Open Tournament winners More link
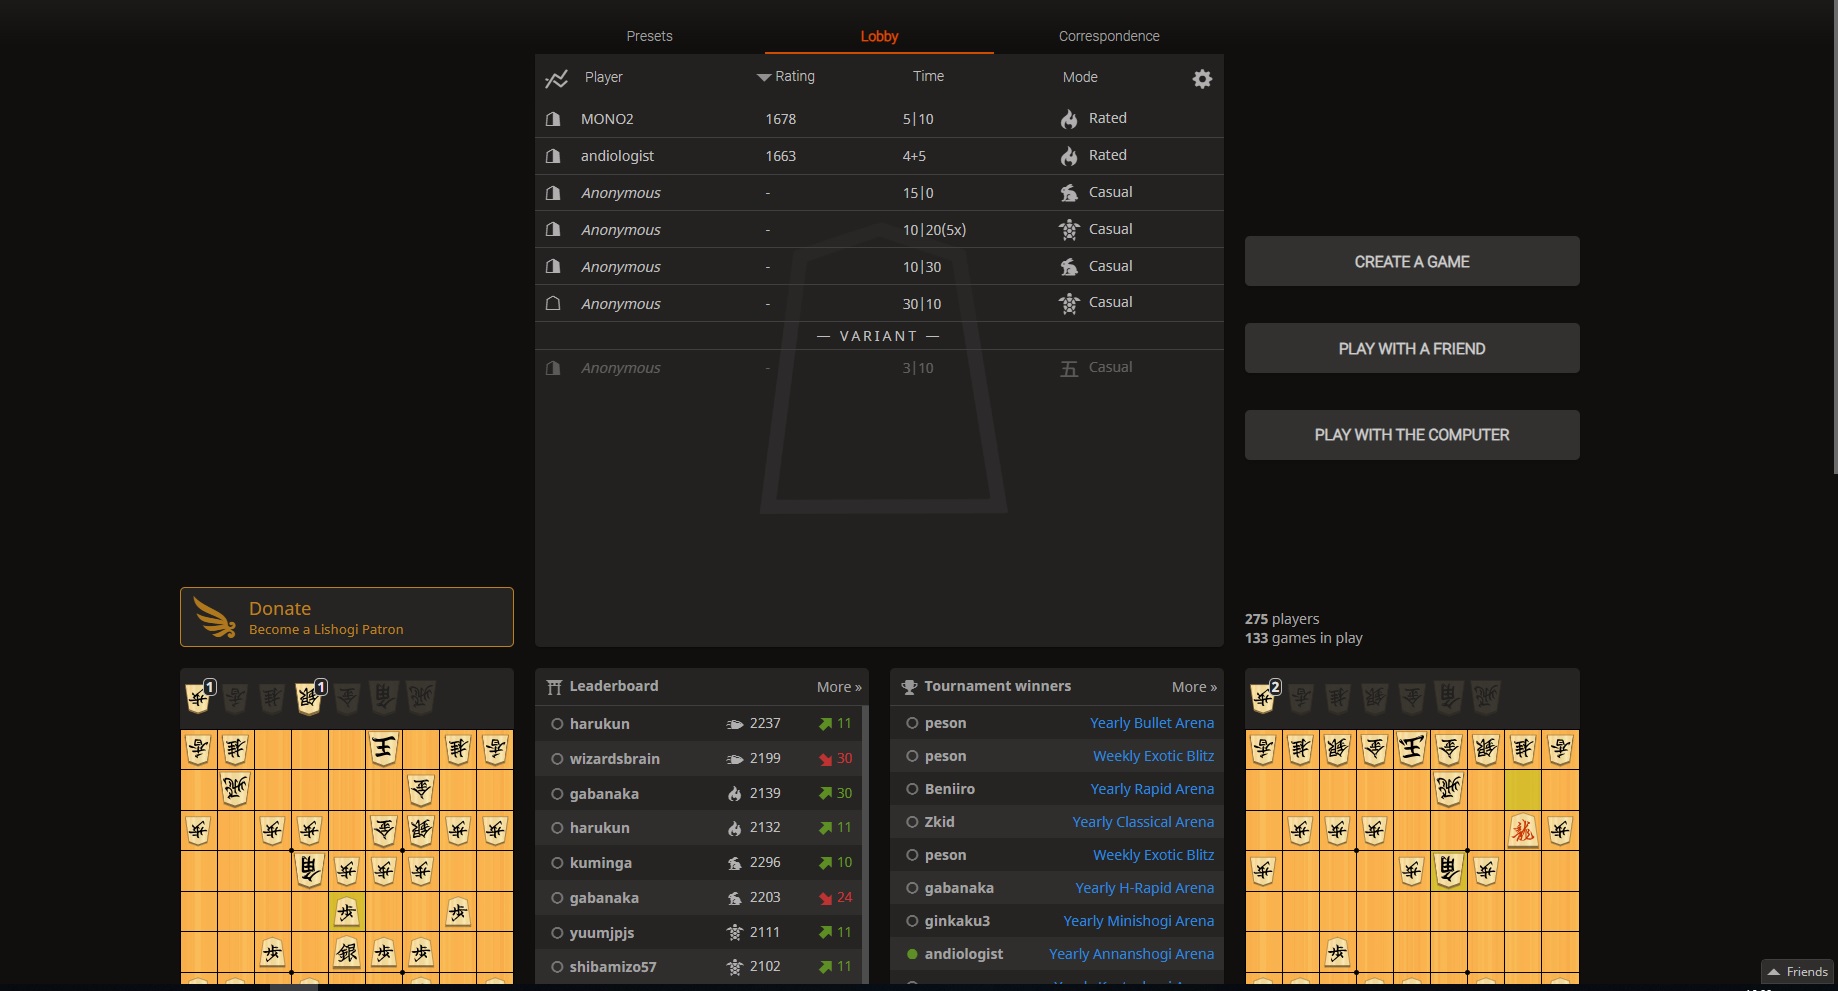This screenshot has width=1838, height=991. (x=1194, y=687)
